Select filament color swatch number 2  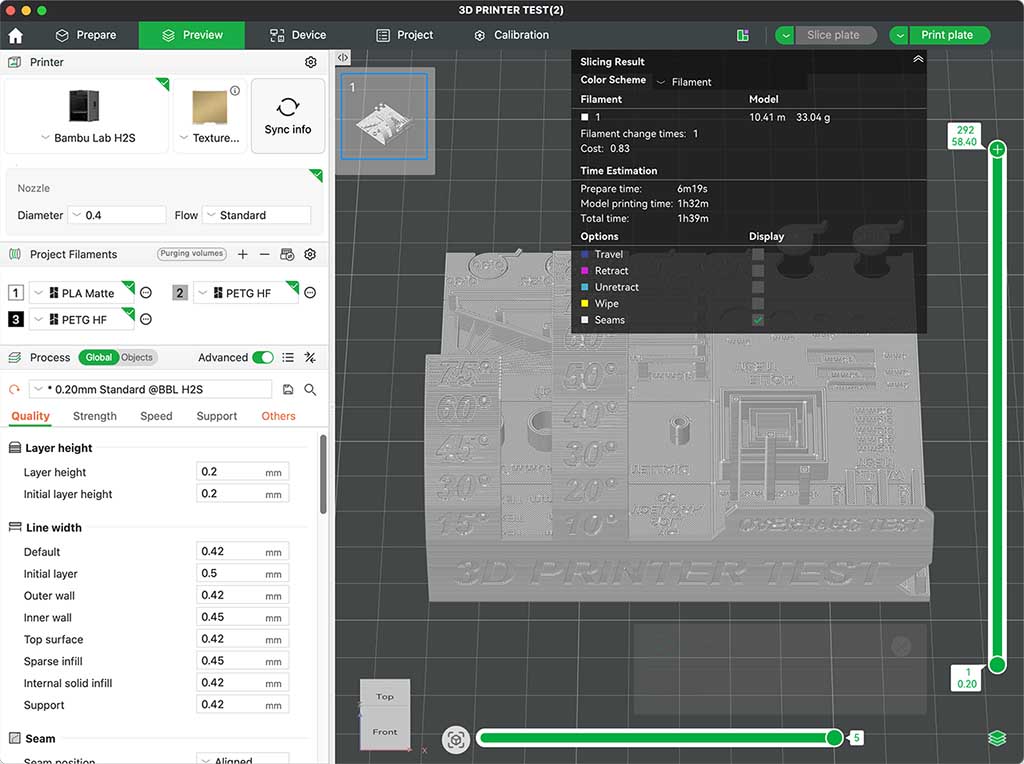pyautogui.click(x=180, y=293)
